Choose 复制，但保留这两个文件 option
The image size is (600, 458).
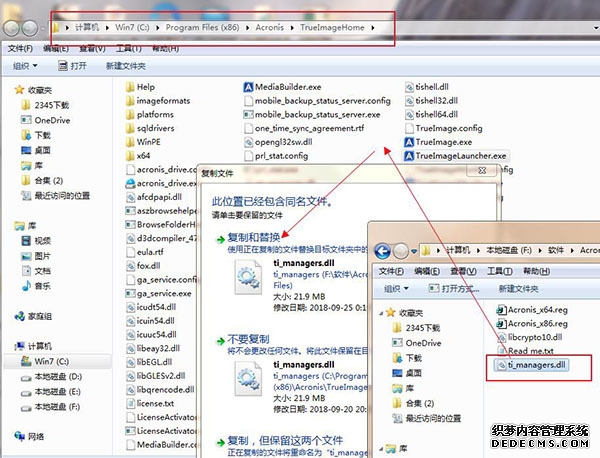pos(285,440)
